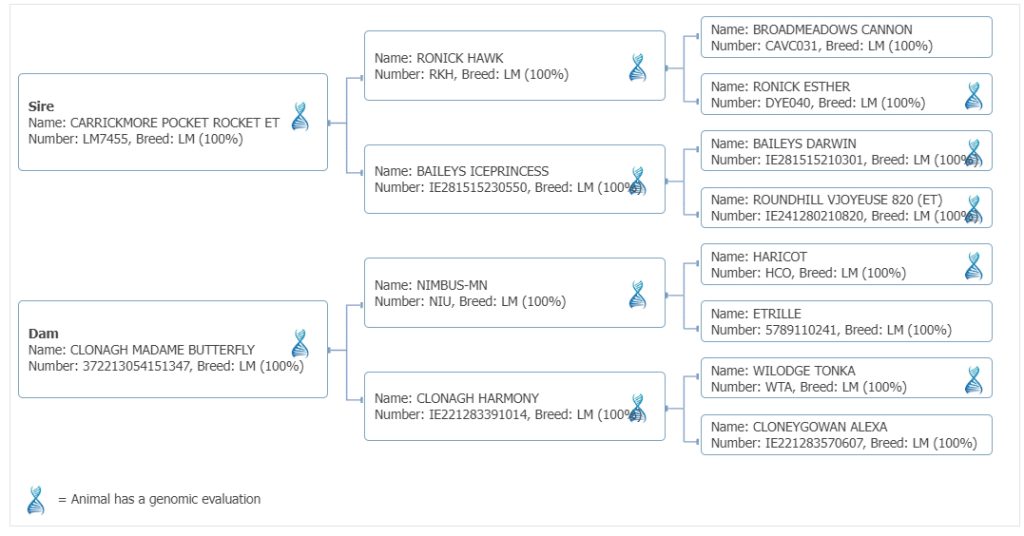Click the NIMBUS-MN genomic evaluation icon

(637, 294)
